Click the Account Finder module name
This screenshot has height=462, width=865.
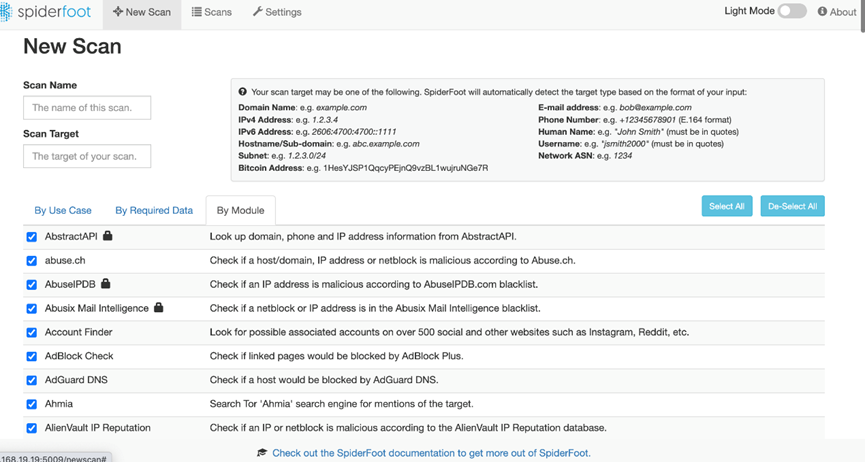click(78, 332)
